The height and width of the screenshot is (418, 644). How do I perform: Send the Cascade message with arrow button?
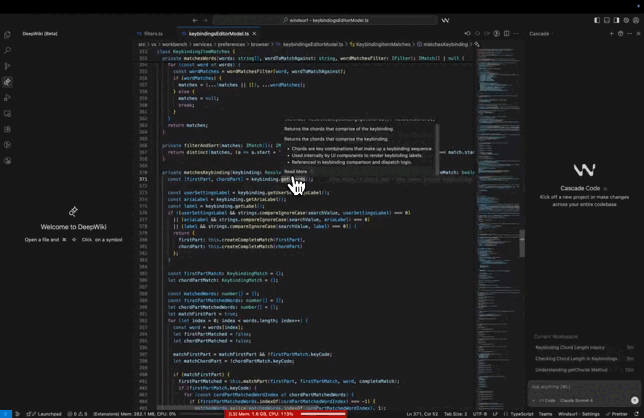click(x=635, y=400)
